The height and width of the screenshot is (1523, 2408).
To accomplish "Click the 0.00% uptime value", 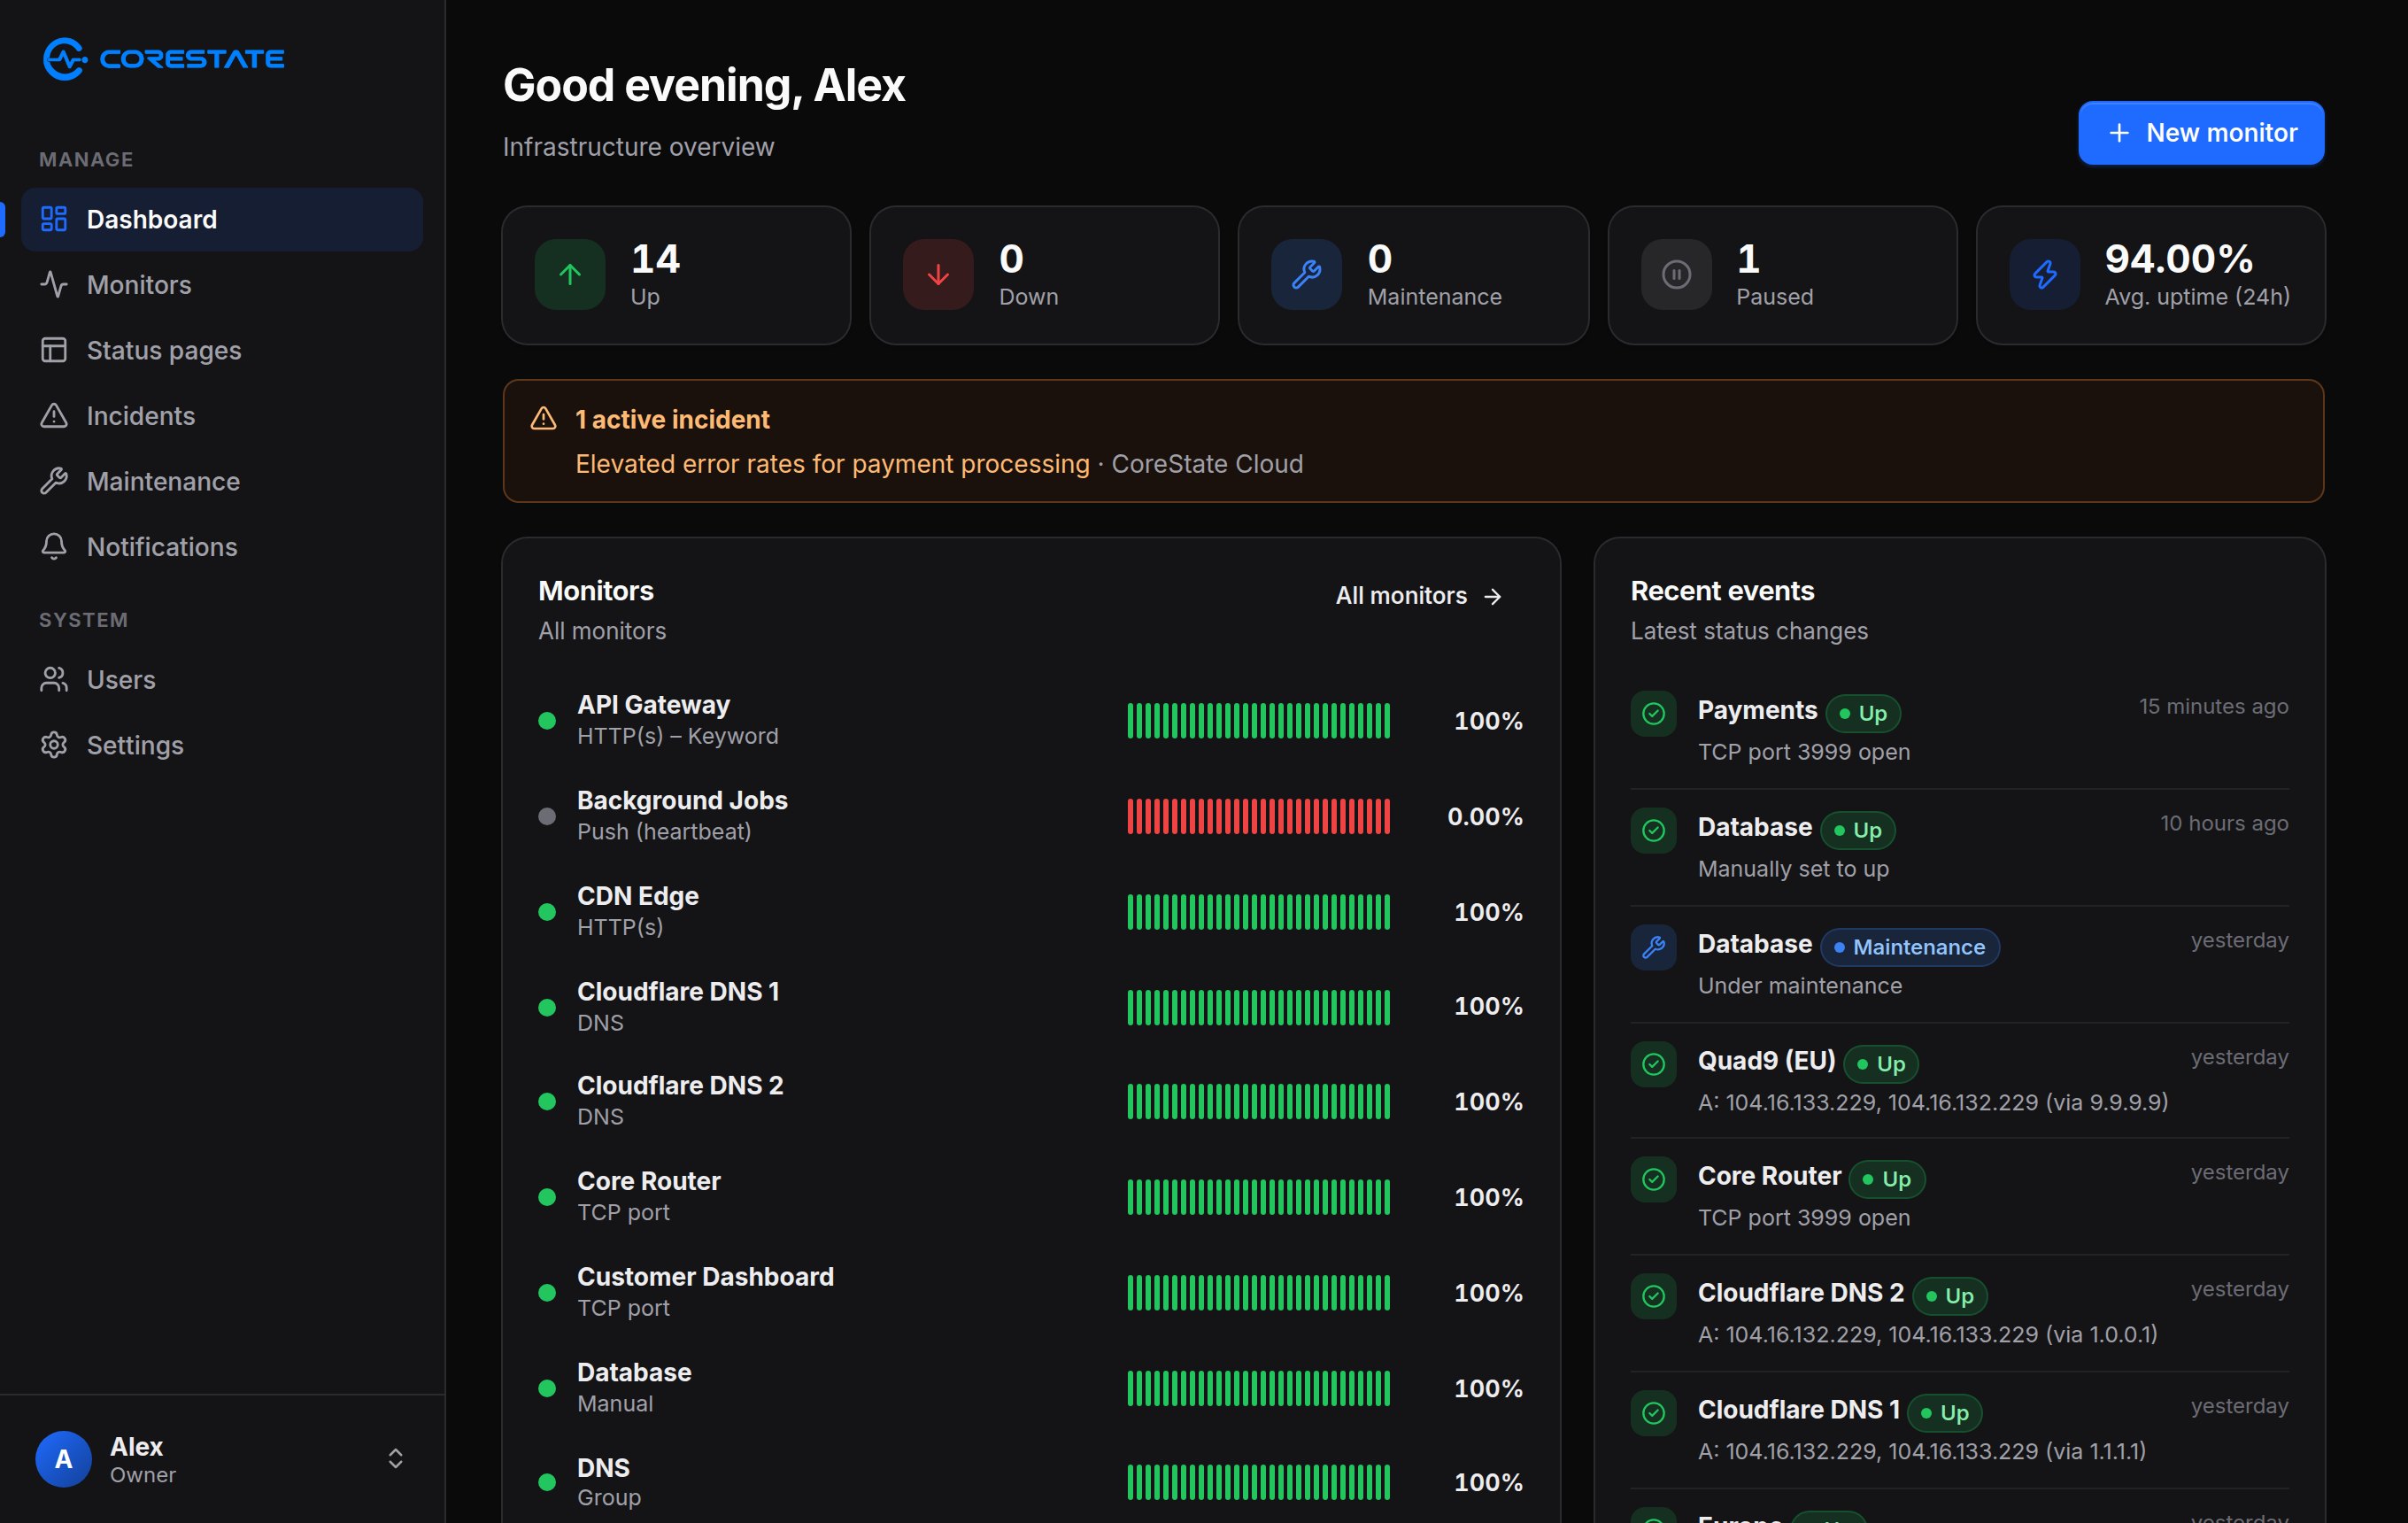I will point(1485,816).
